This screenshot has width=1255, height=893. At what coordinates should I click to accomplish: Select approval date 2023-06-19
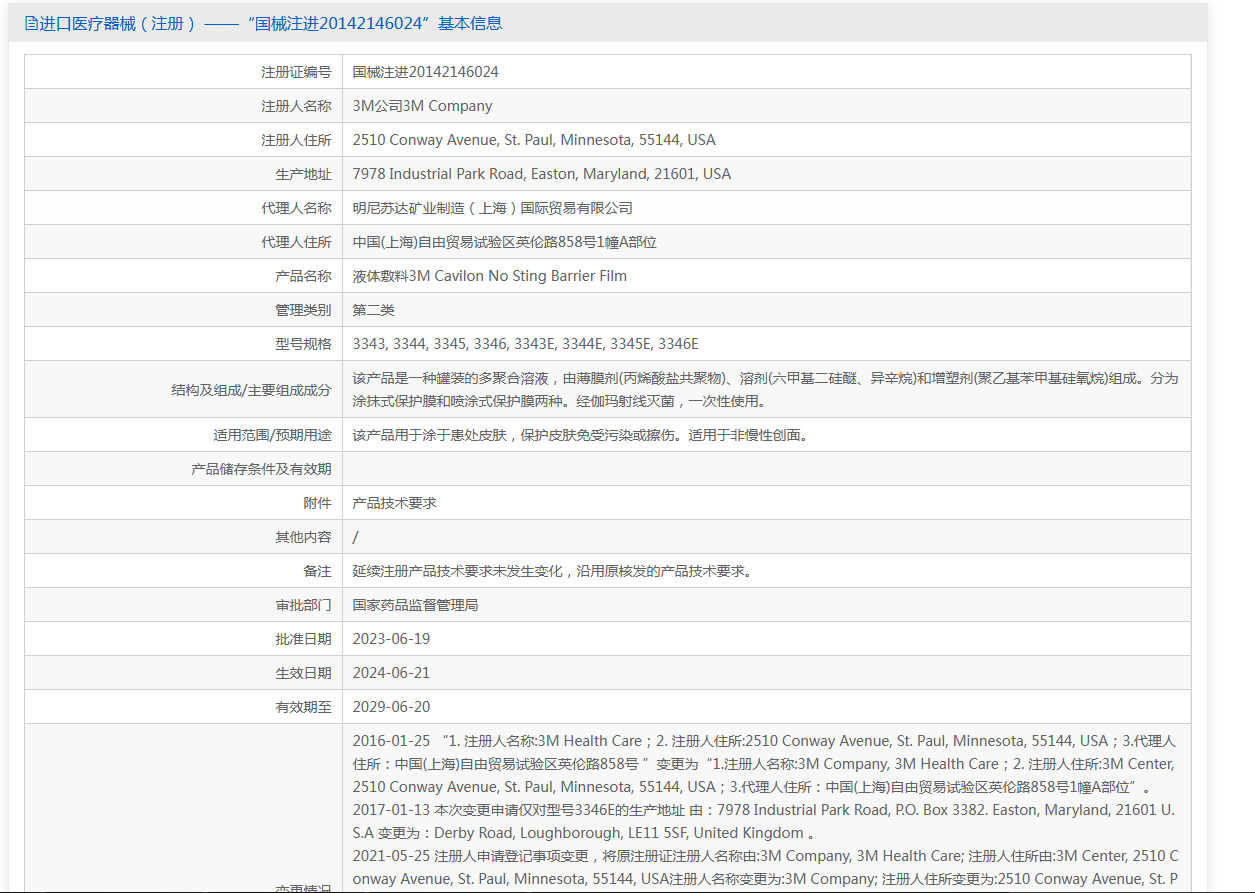(392, 639)
